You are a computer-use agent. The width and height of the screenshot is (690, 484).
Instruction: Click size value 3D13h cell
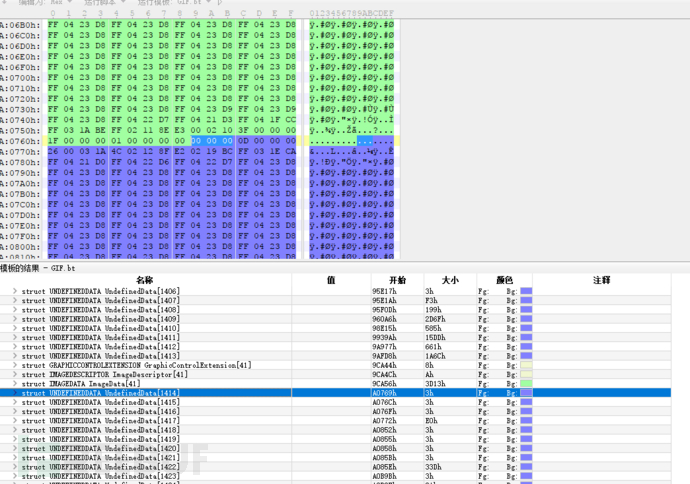point(435,383)
